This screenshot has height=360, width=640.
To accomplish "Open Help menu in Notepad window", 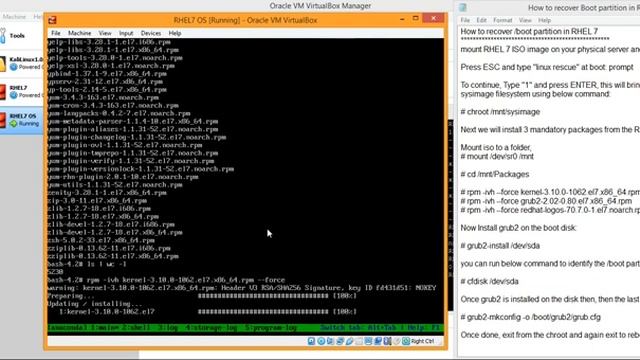I will click(x=544, y=20).
